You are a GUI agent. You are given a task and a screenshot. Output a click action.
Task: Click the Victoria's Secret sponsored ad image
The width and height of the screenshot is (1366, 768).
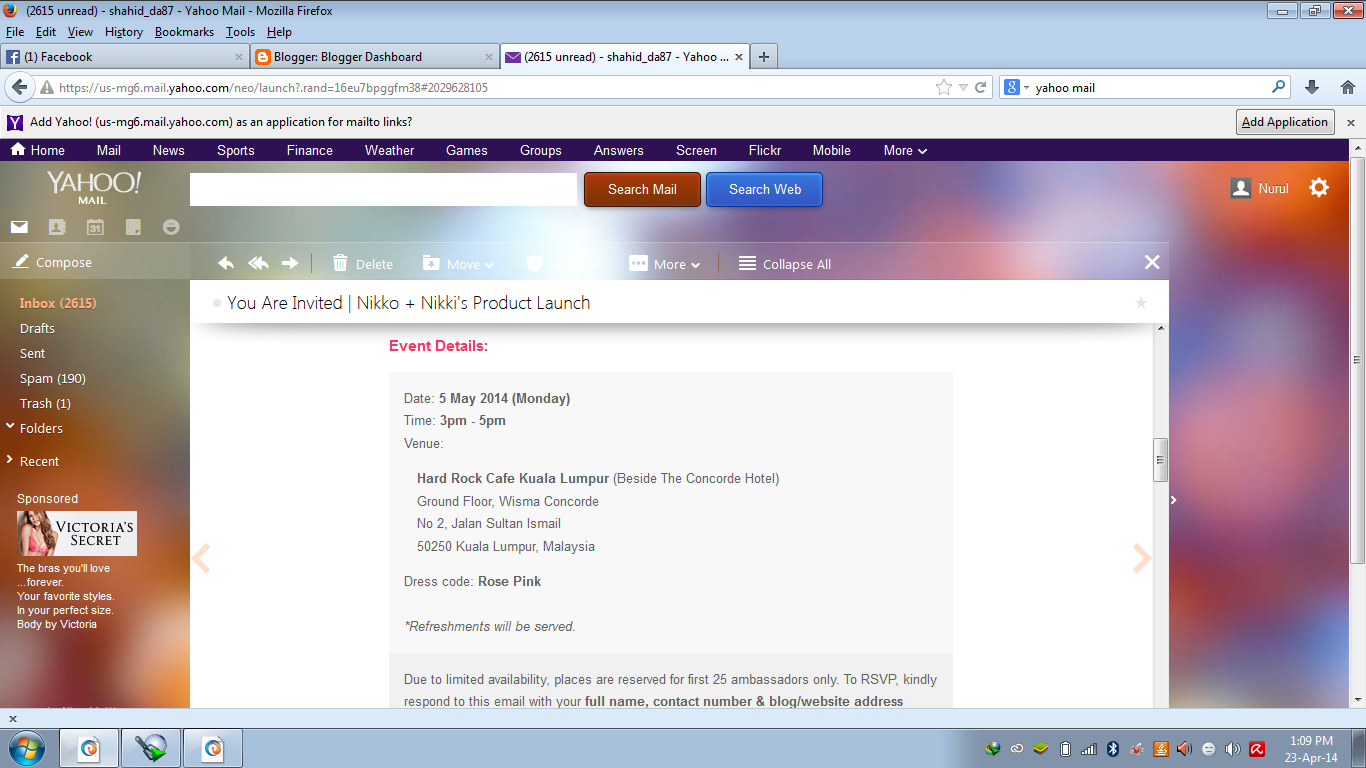tap(77, 533)
